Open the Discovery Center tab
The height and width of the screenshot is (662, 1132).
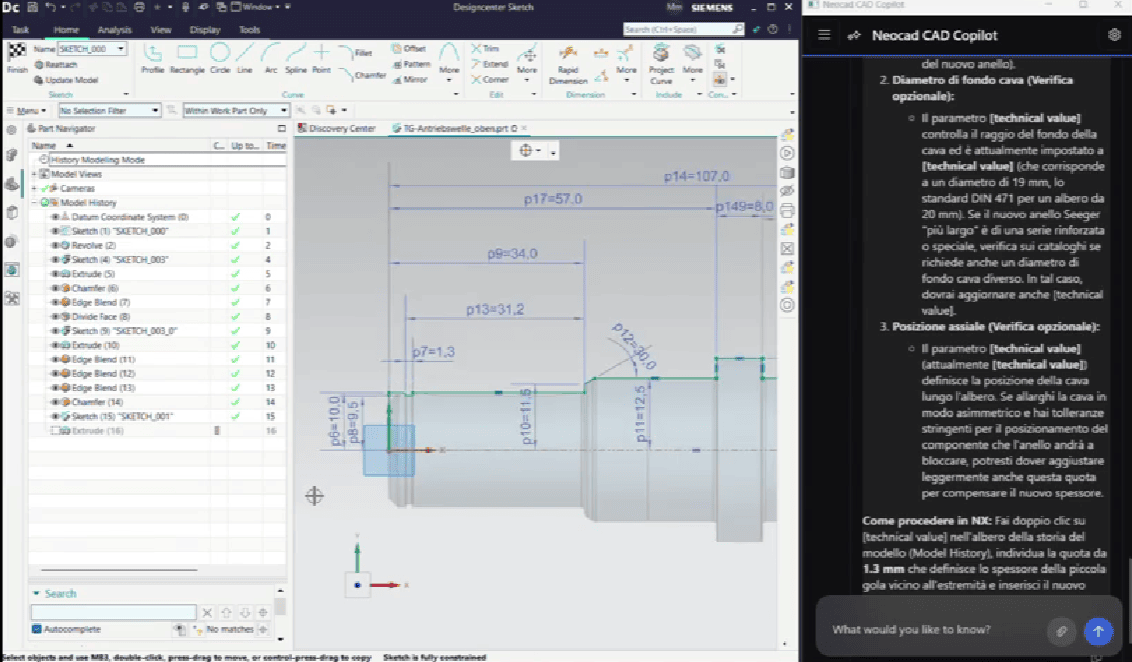coord(337,129)
